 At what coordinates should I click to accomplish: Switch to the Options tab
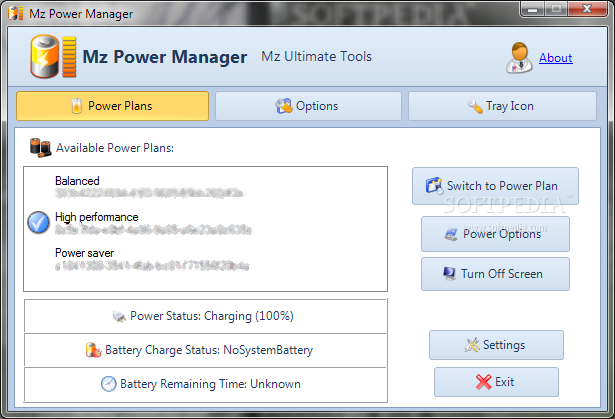click(308, 106)
